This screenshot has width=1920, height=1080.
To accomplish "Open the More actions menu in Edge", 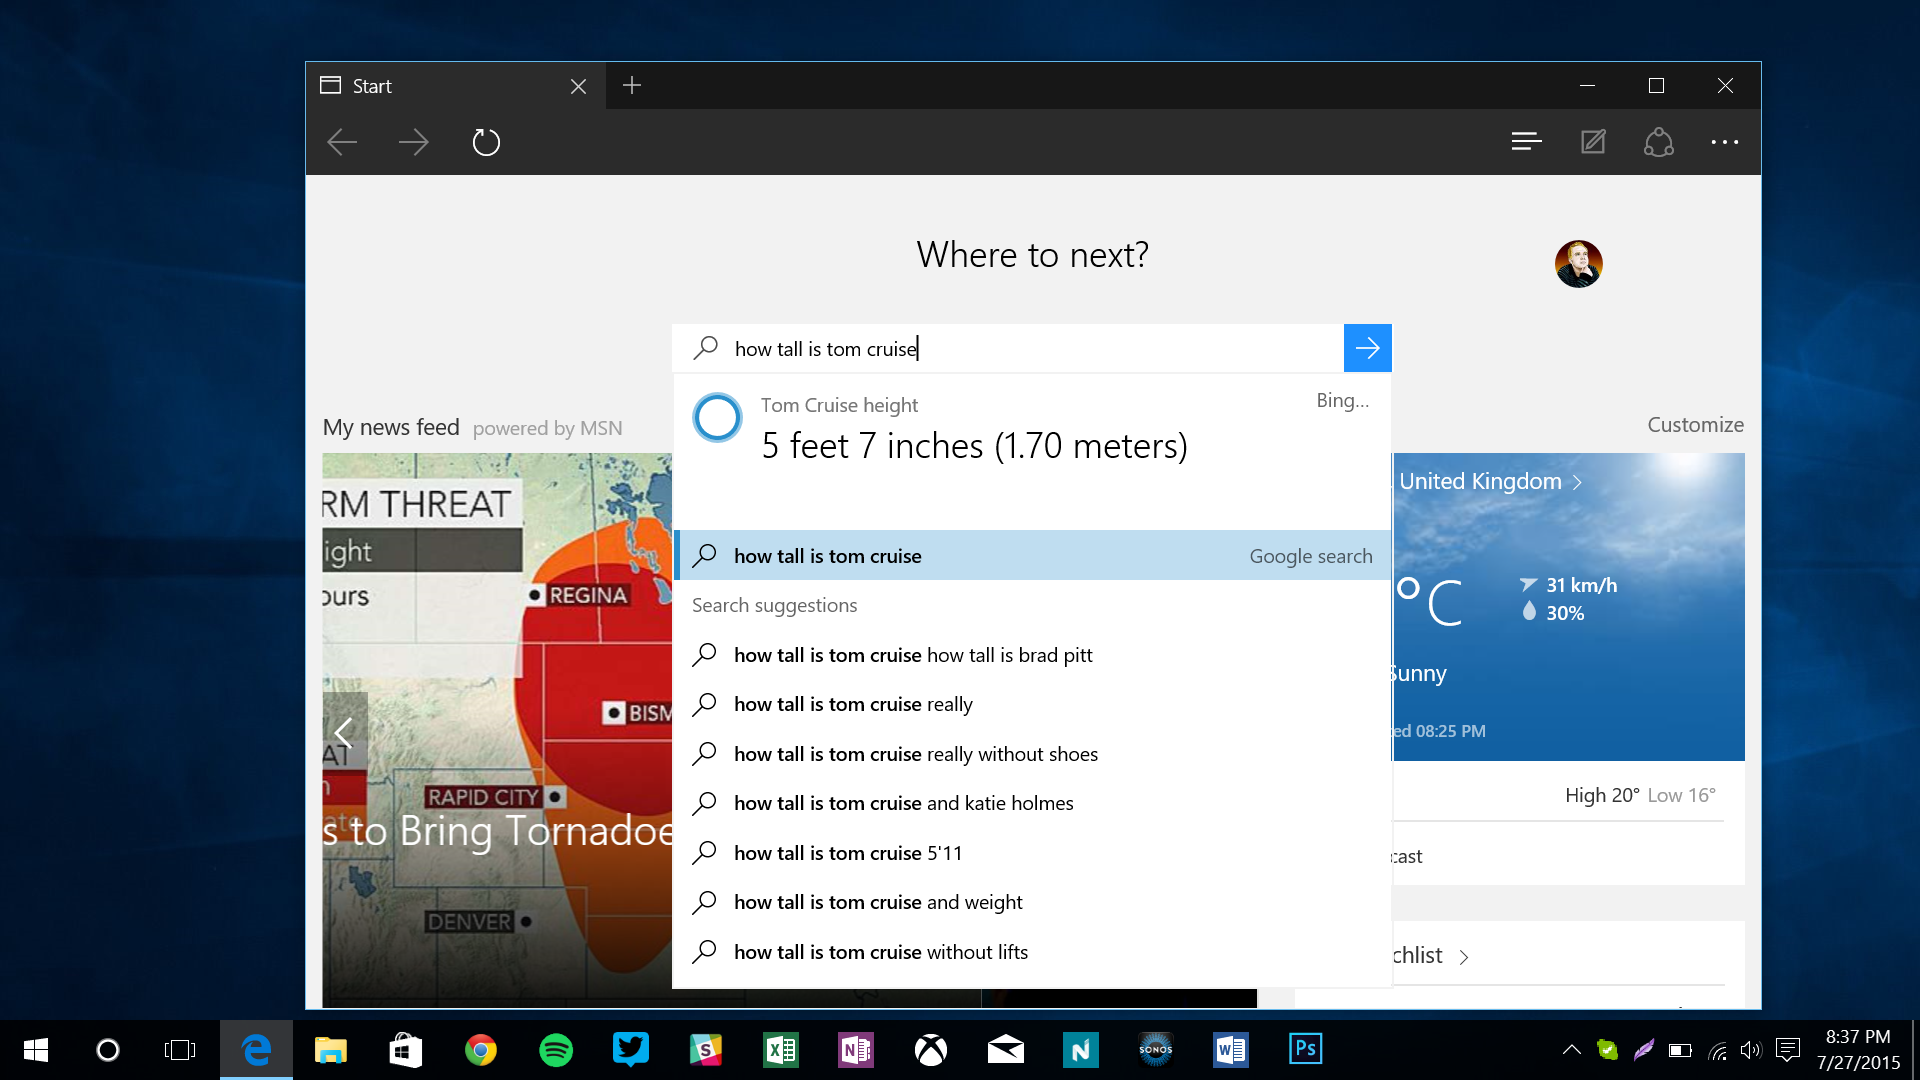I will (x=1725, y=142).
